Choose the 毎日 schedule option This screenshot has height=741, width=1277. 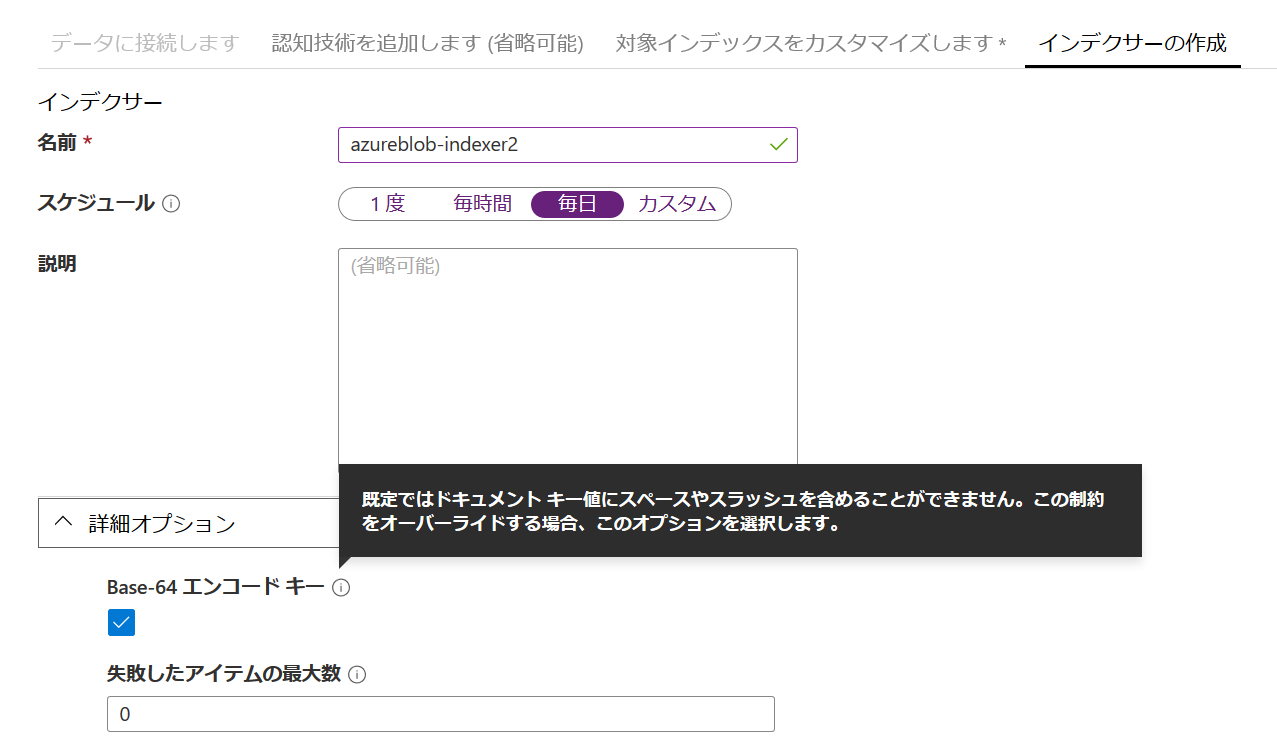pos(577,204)
